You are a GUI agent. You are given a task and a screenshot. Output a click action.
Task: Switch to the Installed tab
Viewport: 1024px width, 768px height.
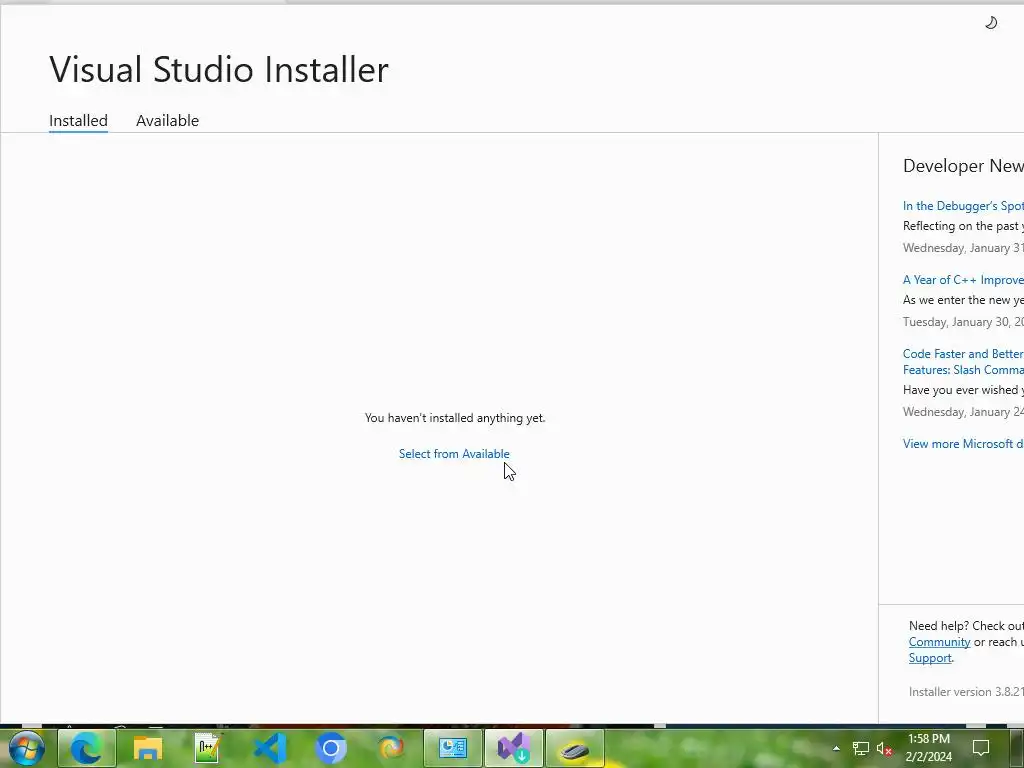pyautogui.click(x=78, y=121)
